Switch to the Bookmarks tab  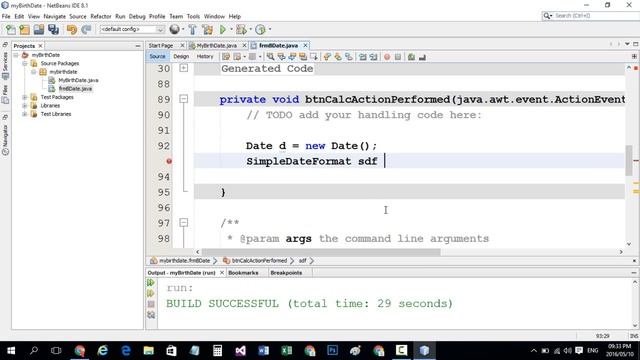(x=243, y=273)
